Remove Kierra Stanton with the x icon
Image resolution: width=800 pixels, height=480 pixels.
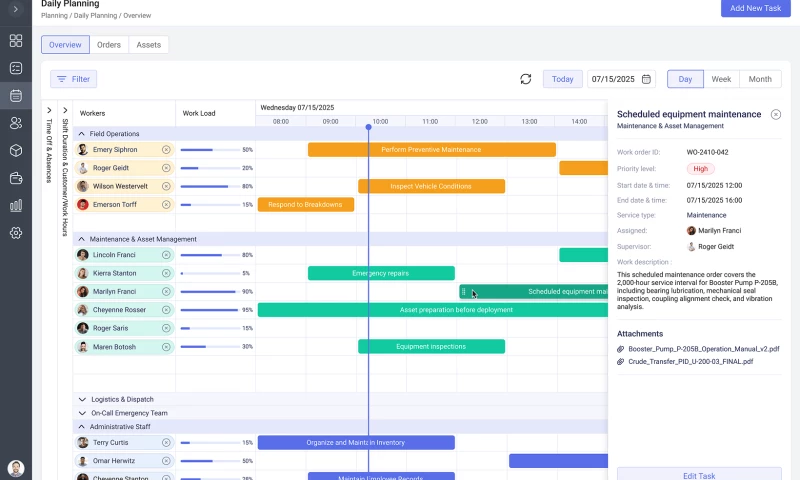pos(166,273)
